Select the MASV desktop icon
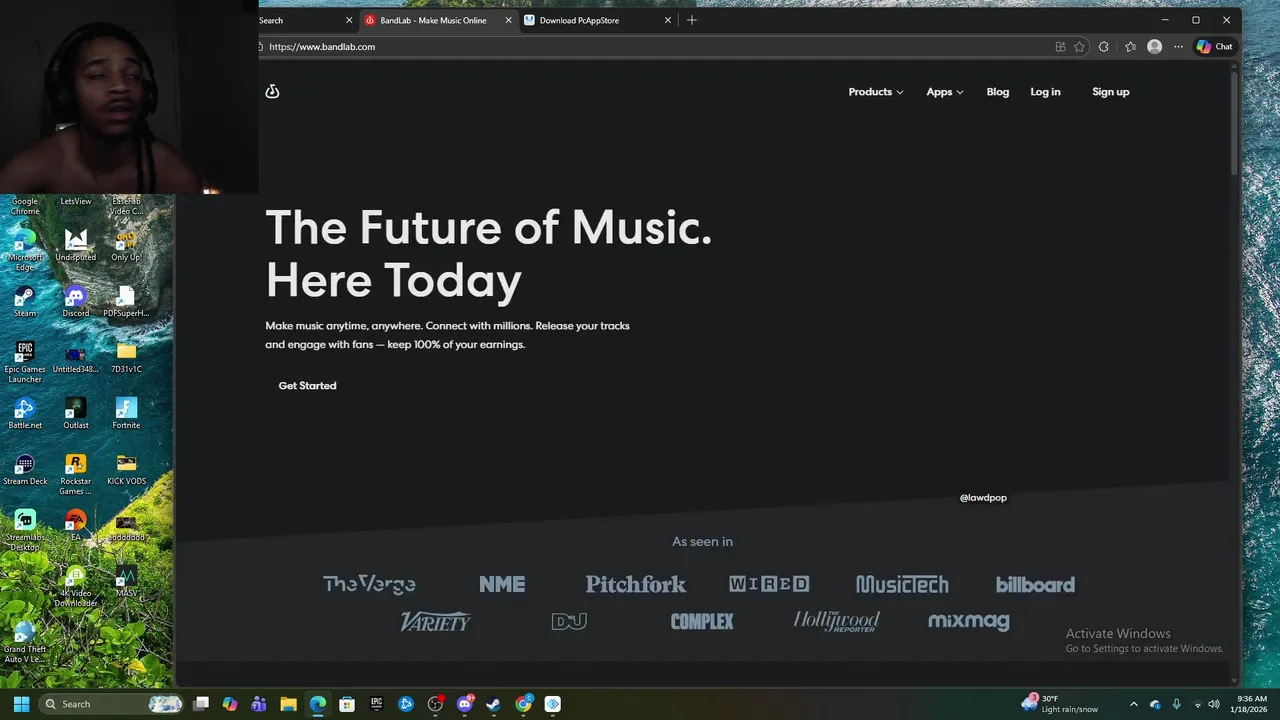The height and width of the screenshot is (720, 1280). tap(126, 581)
